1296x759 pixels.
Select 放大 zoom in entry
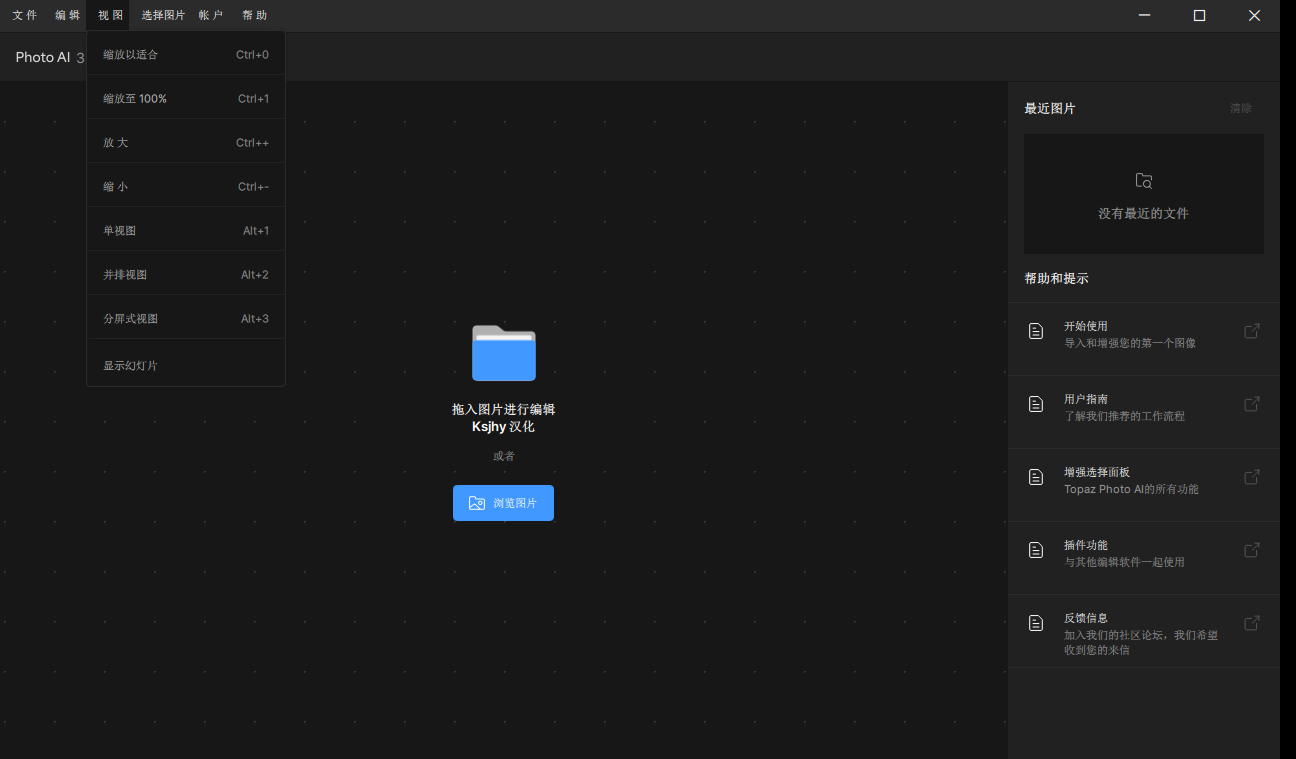pyautogui.click(x=186, y=143)
